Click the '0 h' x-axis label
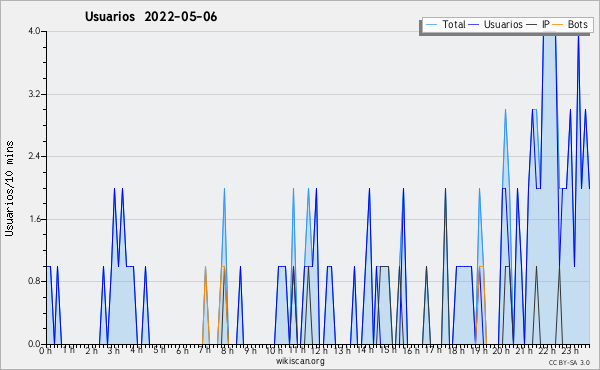 (x=45, y=351)
